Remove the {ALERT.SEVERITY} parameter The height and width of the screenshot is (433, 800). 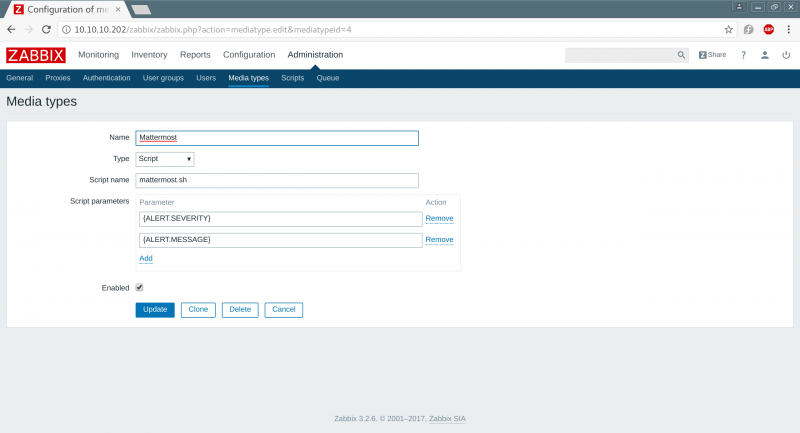click(x=439, y=218)
